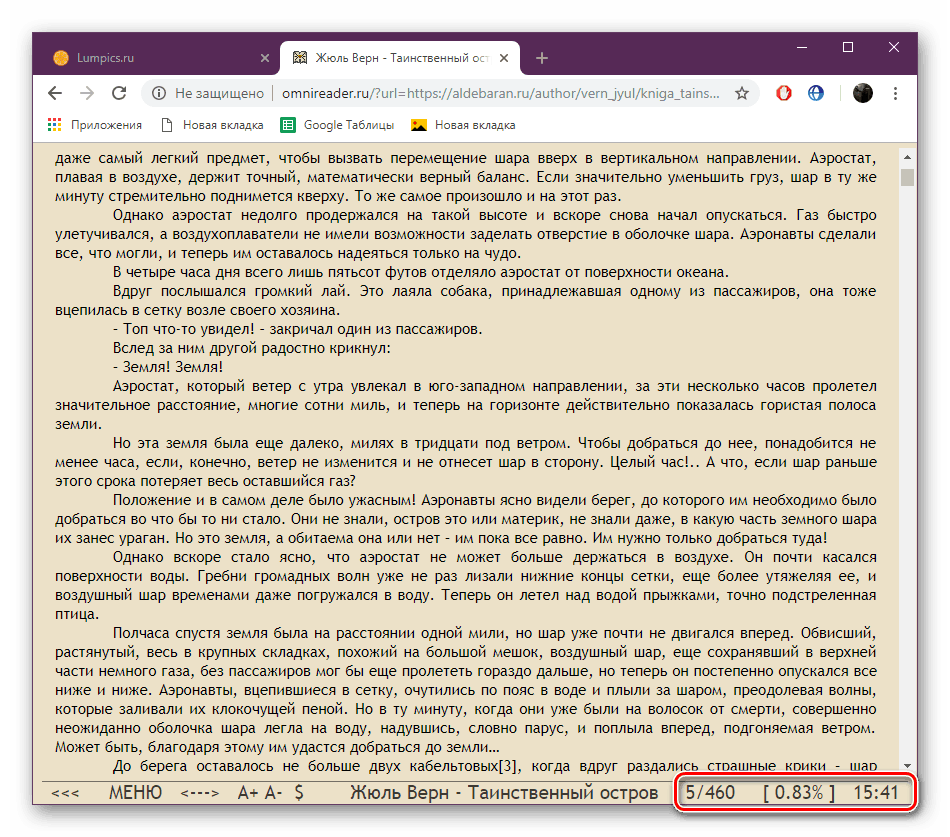Click the vertical scrollbar thumb
This screenshot has height=837, width=950.
coord(907,178)
